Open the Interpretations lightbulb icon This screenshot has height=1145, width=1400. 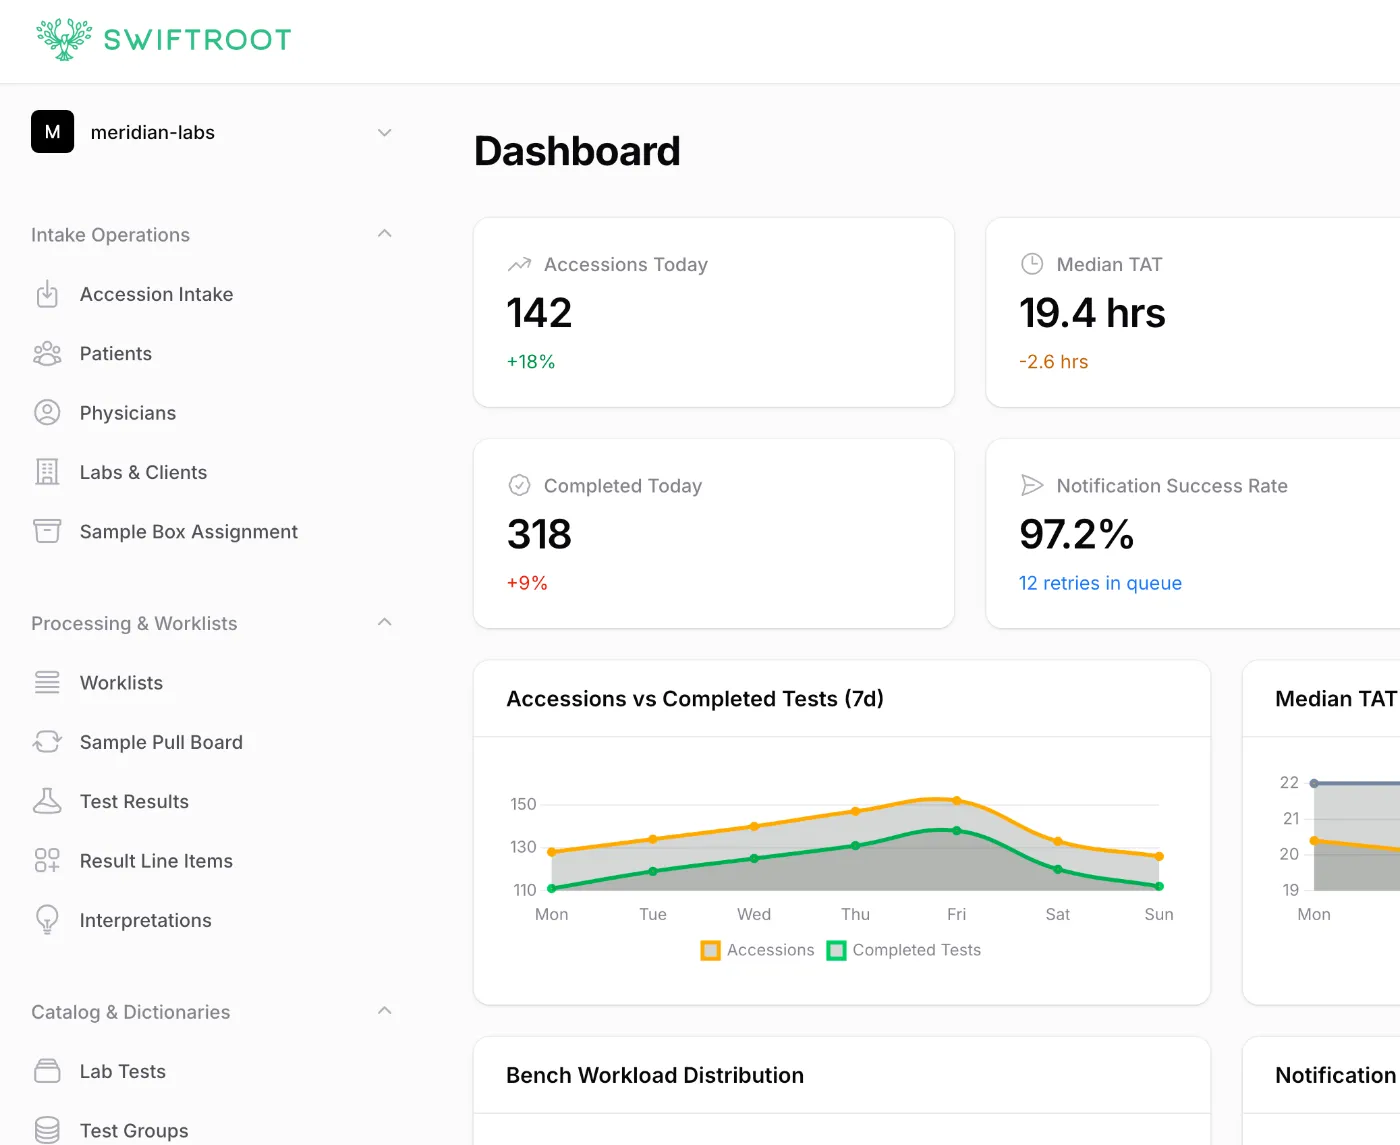pos(47,920)
